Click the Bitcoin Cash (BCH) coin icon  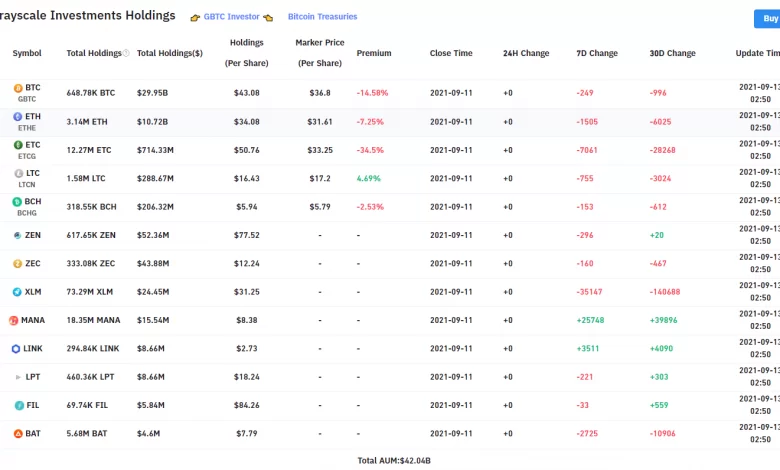click(17, 202)
